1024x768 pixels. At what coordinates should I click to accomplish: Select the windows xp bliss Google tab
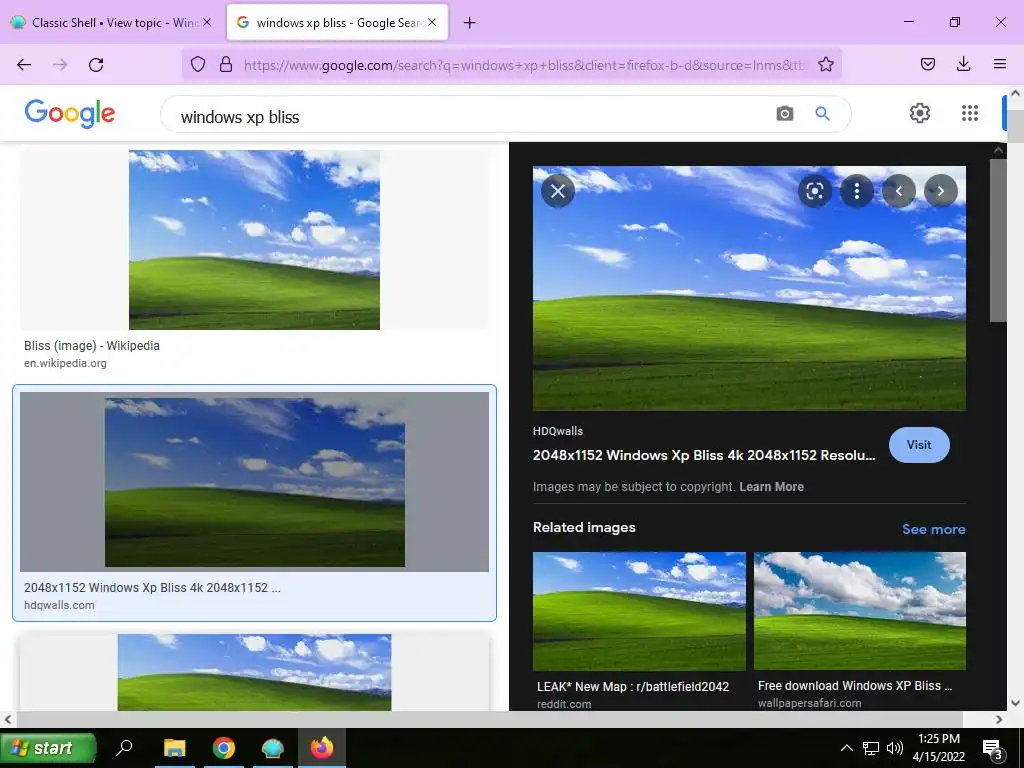tap(338, 22)
